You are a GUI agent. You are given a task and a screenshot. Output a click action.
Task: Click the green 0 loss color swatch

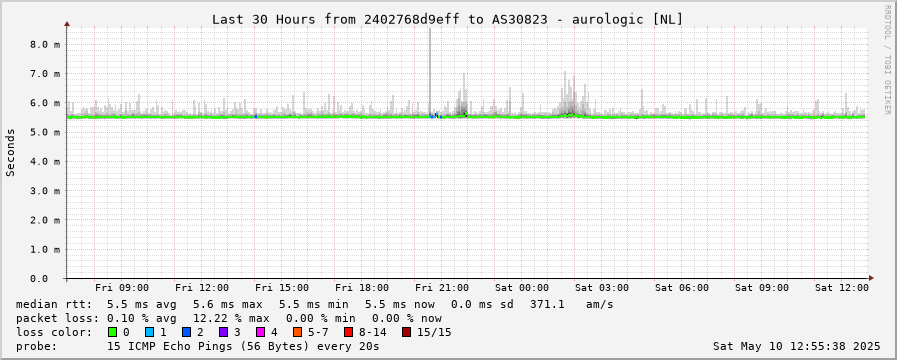coord(112,332)
